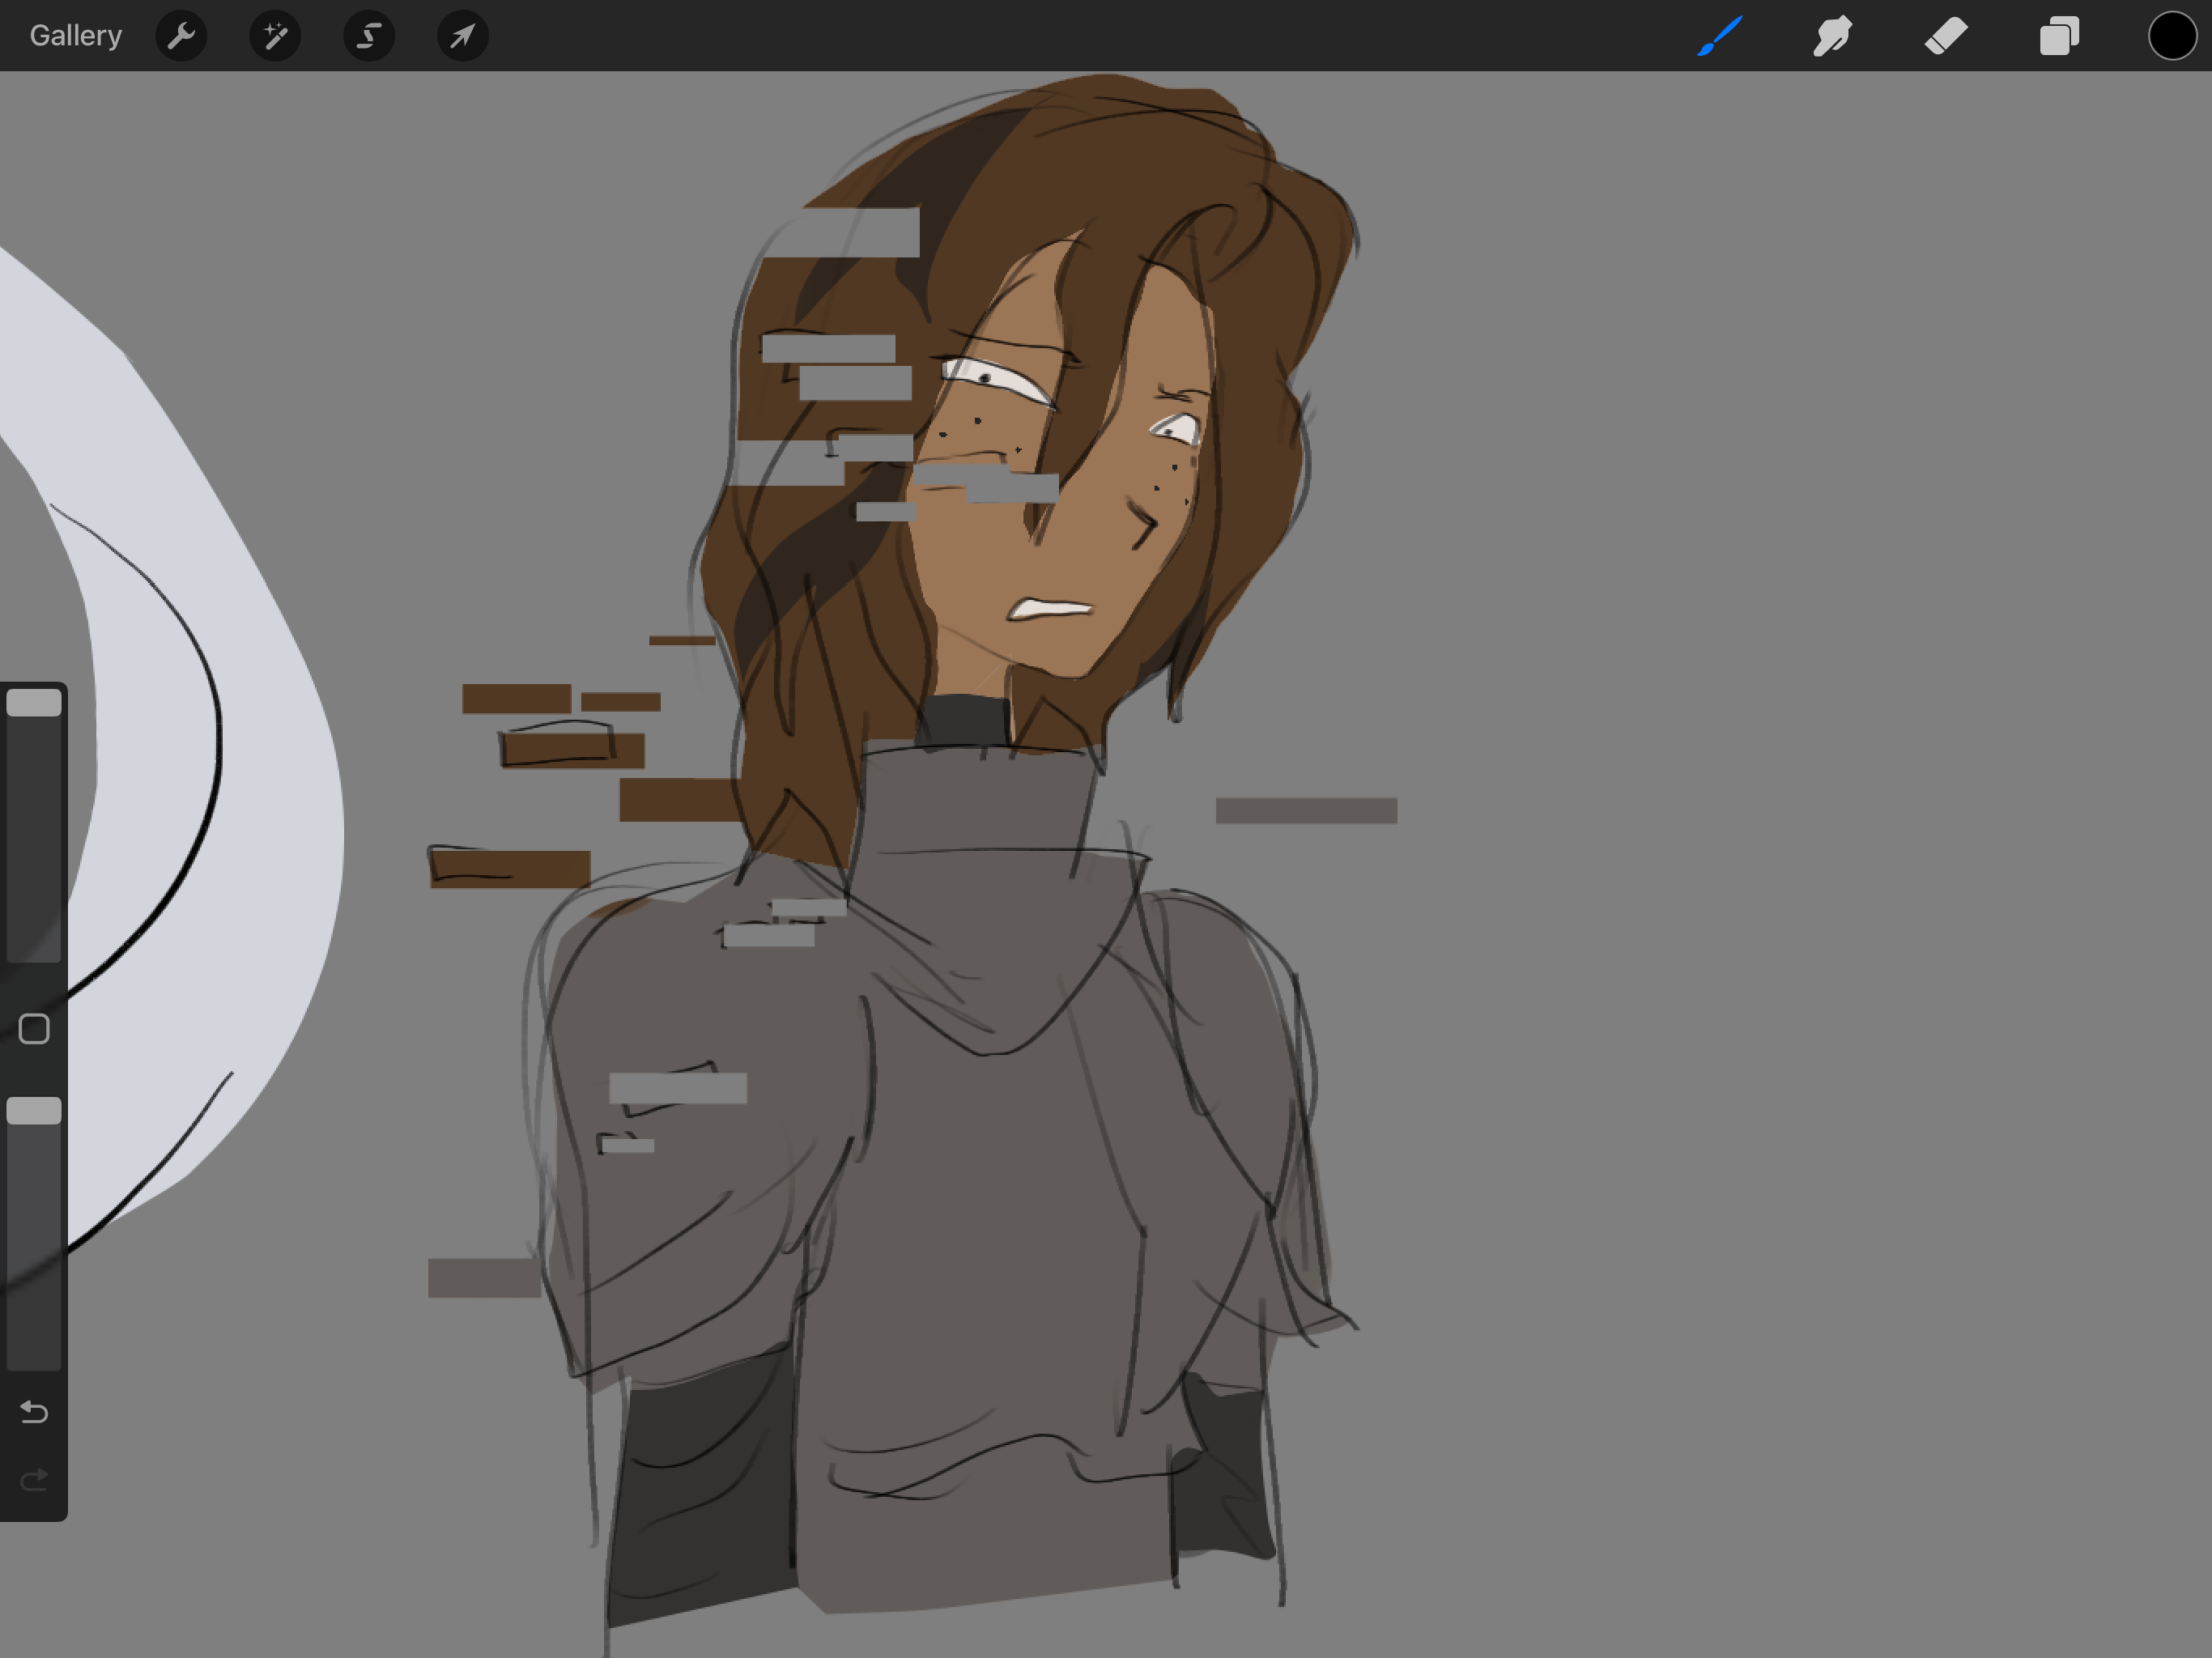Activate the Transform arrow tool
2212x1658 pixels.
(x=462, y=36)
